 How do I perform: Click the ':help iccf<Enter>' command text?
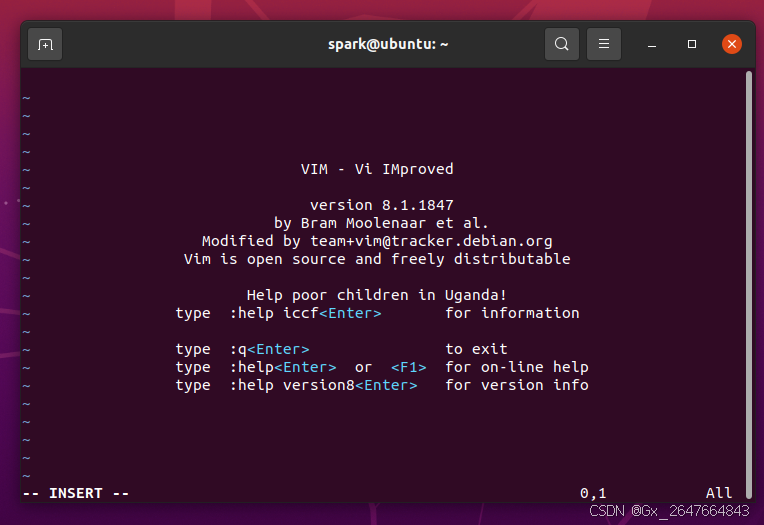306,313
